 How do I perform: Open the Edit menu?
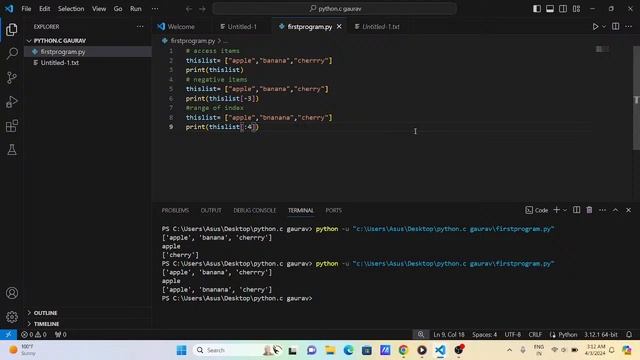pyautogui.click(x=44, y=9)
